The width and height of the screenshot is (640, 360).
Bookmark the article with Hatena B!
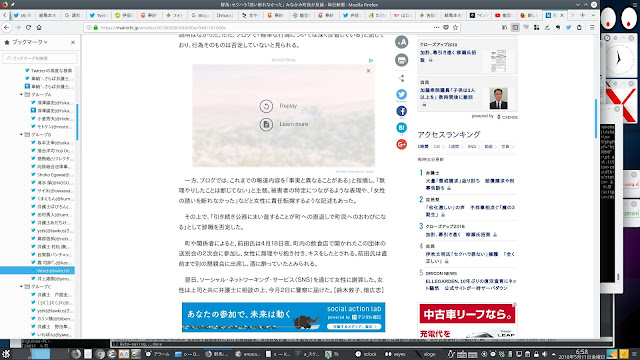(401, 128)
